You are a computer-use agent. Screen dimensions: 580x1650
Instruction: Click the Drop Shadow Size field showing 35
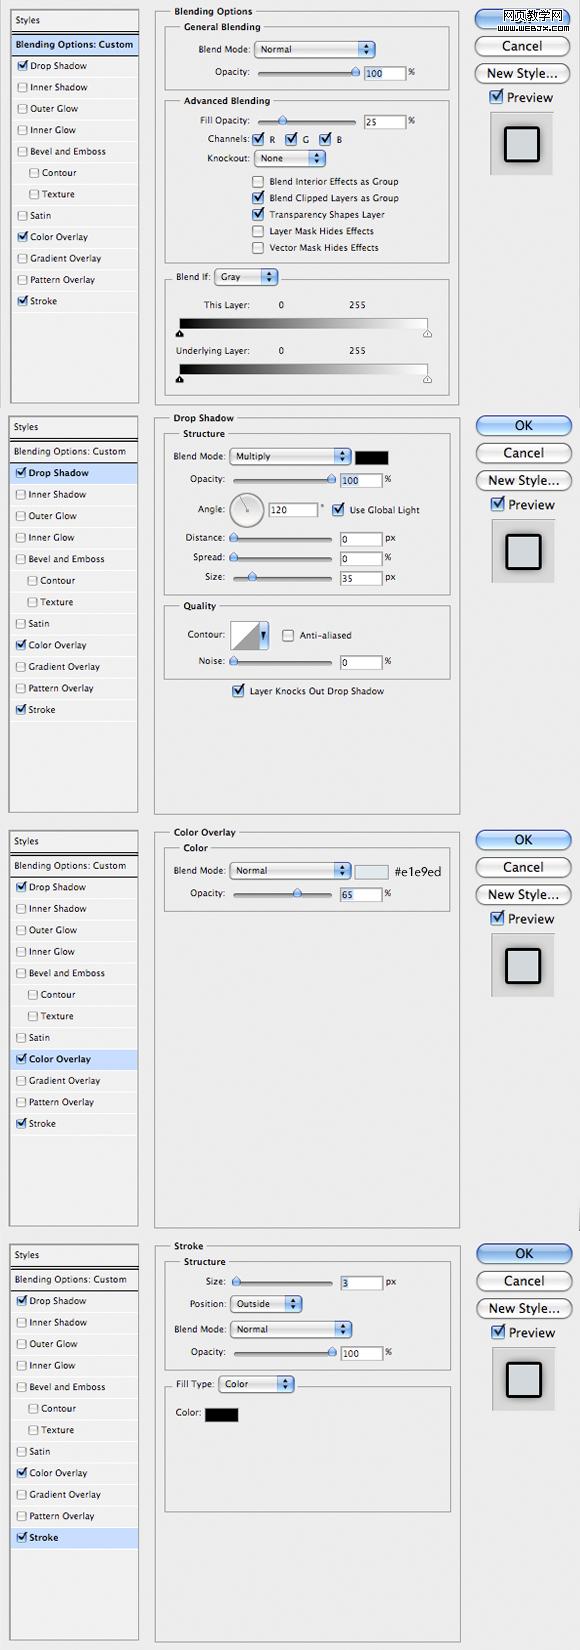[x=361, y=578]
